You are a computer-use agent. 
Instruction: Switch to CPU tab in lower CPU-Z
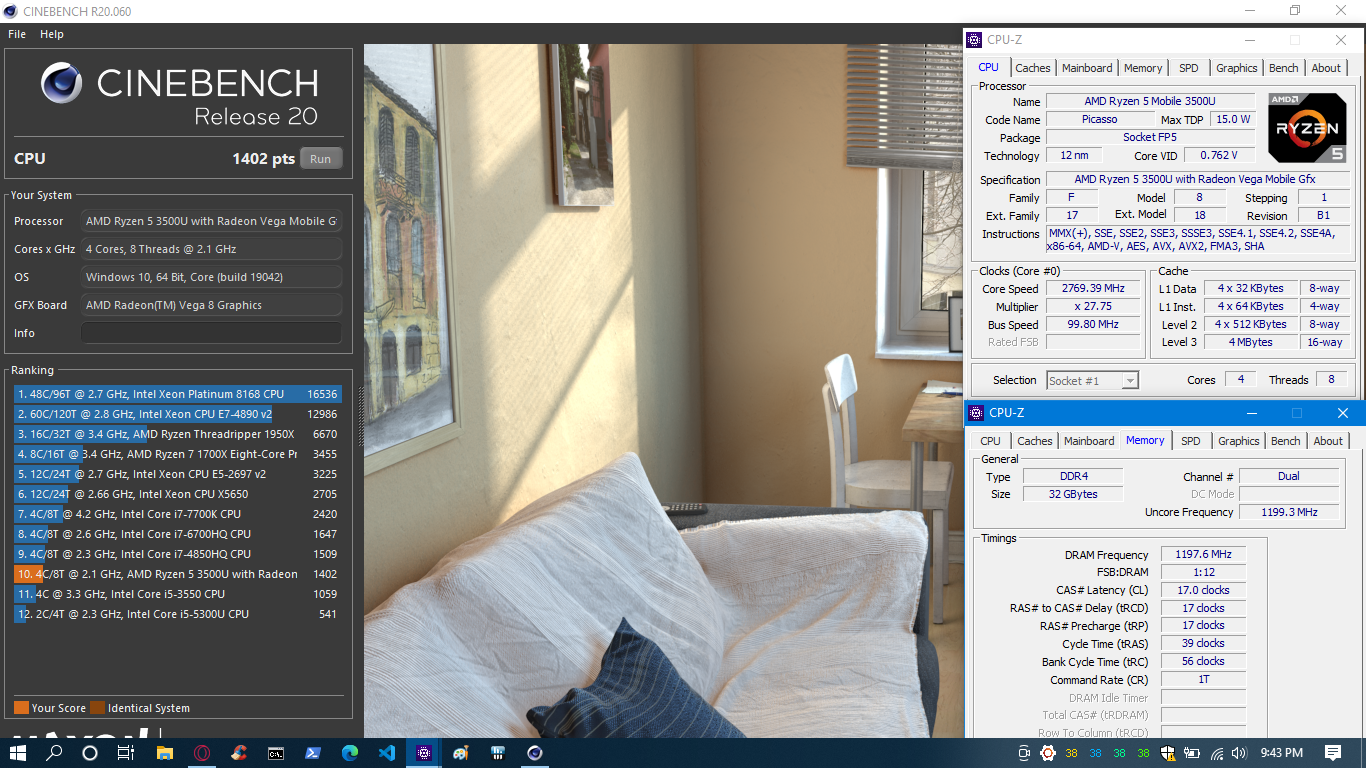tap(991, 441)
